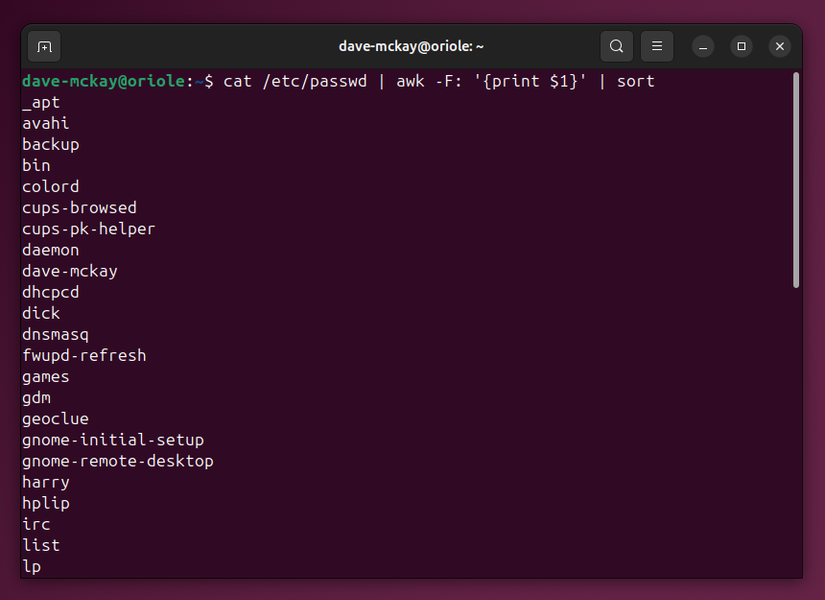Select the fwupd-refresh text
Screen dimensions: 825x600
click(84, 355)
